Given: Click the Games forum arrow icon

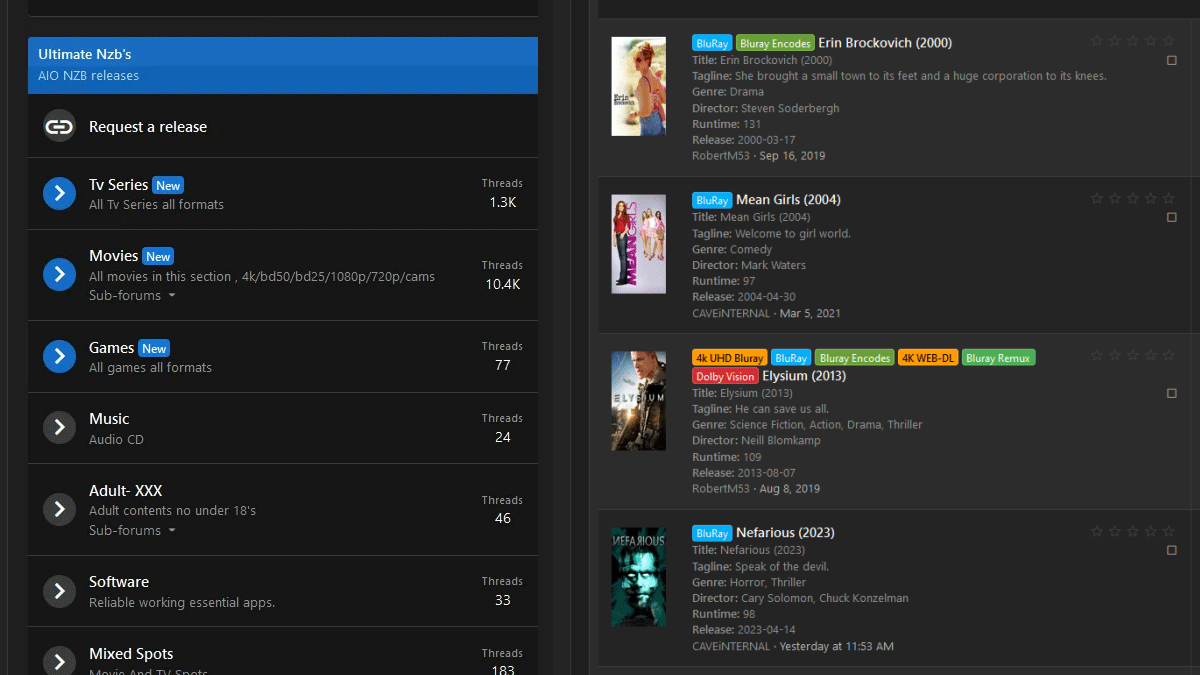Looking at the screenshot, I should (x=59, y=356).
